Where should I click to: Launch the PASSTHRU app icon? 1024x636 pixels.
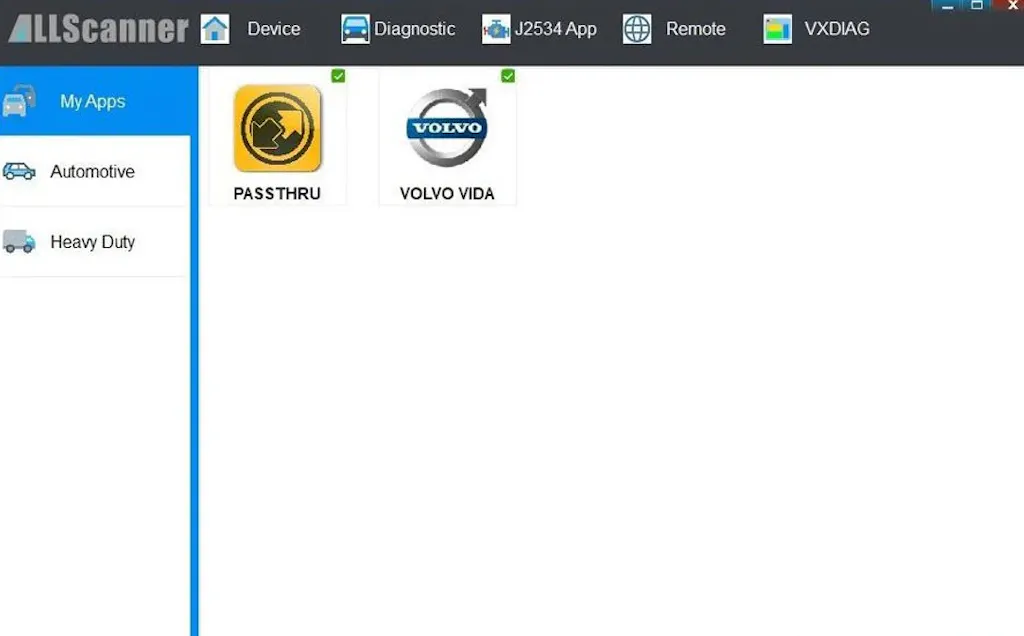coord(277,129)
